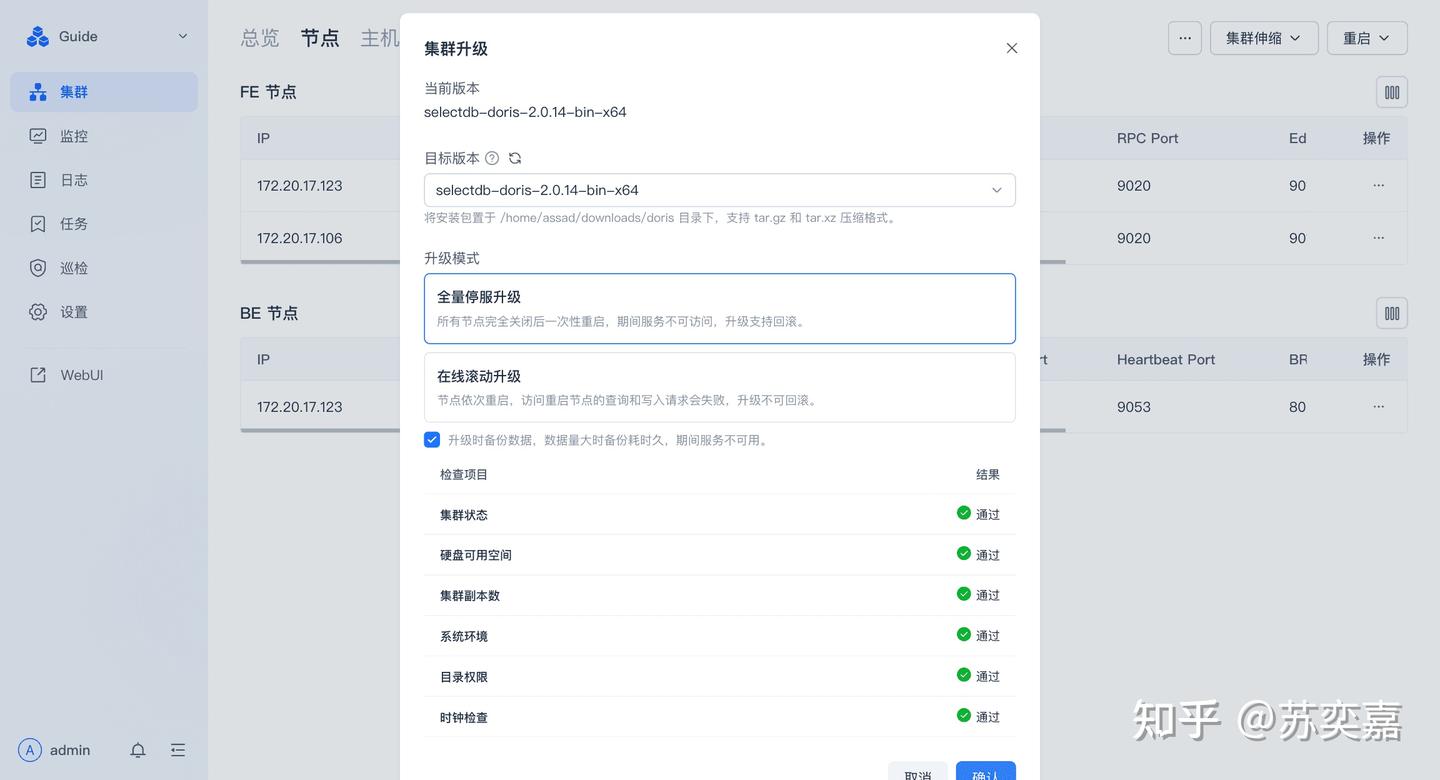Viewport: 1440px width, 780px height.
Task: Uncheck the 升级时备份数据 checkbox
Action: pyautogui.click(x=432, y=440)
